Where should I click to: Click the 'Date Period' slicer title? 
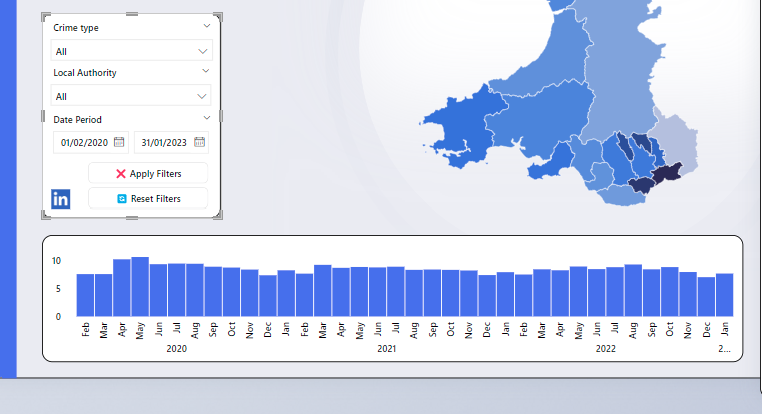[x=77, y=120]
